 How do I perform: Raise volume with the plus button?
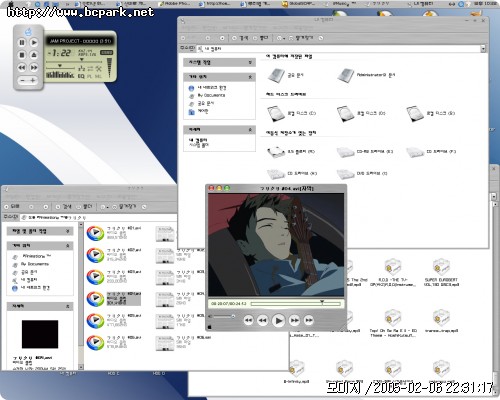[x=33, y=80]
